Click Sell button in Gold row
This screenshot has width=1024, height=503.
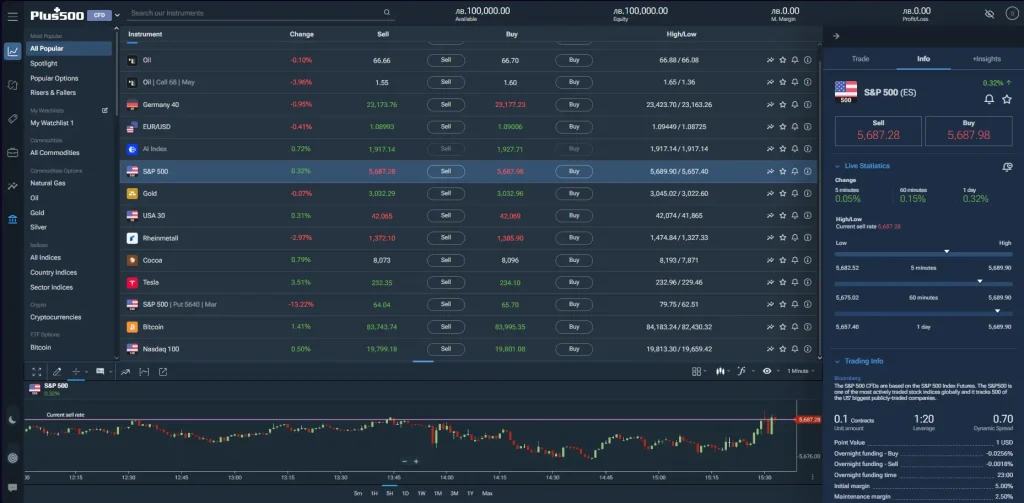click(446, 194)
